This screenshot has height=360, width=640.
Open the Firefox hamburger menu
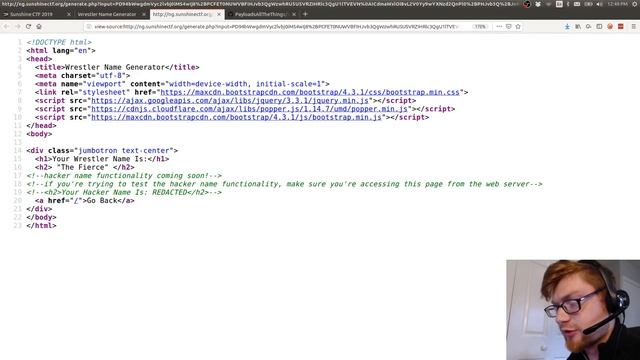(633, 27)
